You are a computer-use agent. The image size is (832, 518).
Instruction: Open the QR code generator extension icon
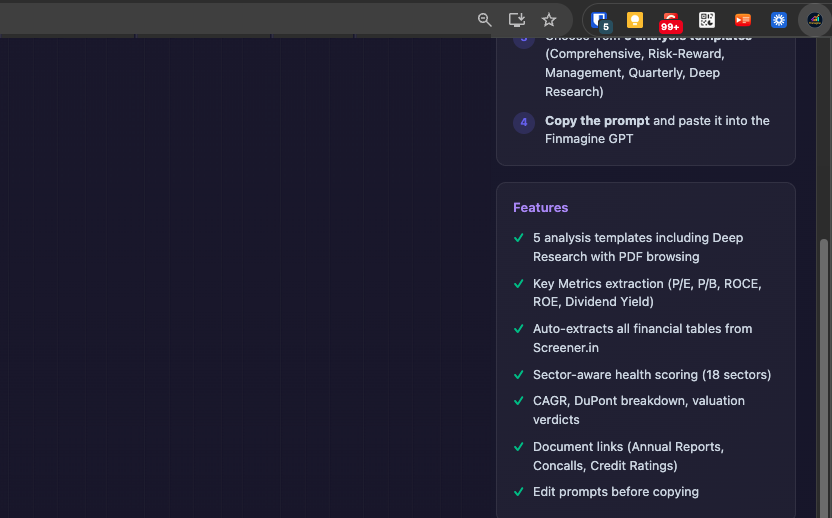[707, 20]
